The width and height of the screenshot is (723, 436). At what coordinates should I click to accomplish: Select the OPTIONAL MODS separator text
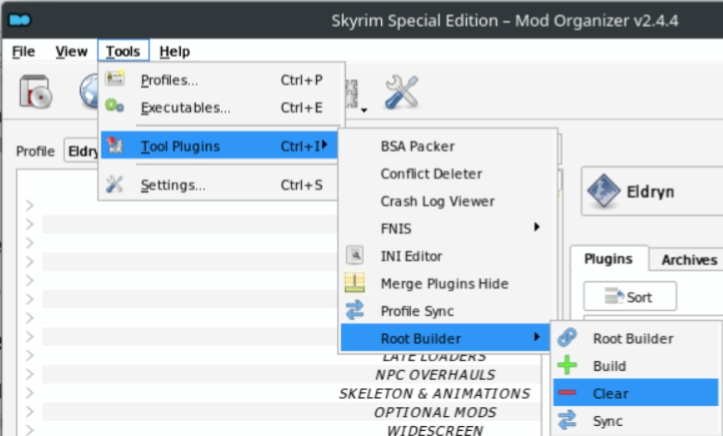coord(435,412)
